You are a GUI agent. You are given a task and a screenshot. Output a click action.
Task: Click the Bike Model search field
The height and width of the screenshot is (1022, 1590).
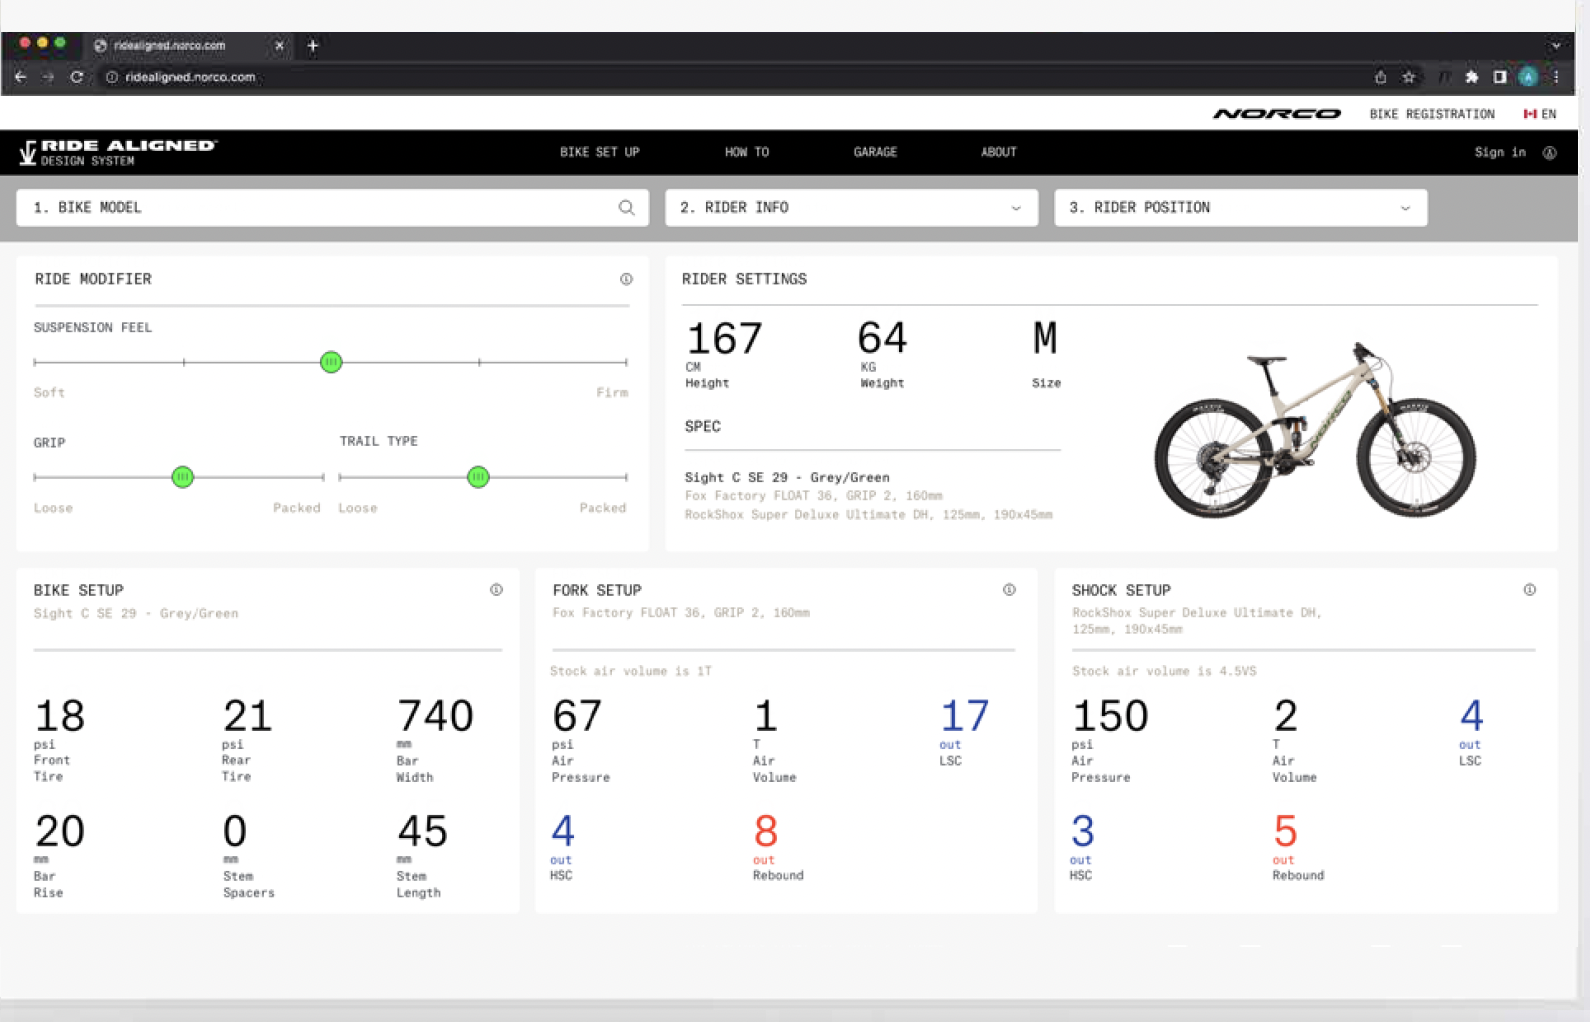tap(332, 208)
